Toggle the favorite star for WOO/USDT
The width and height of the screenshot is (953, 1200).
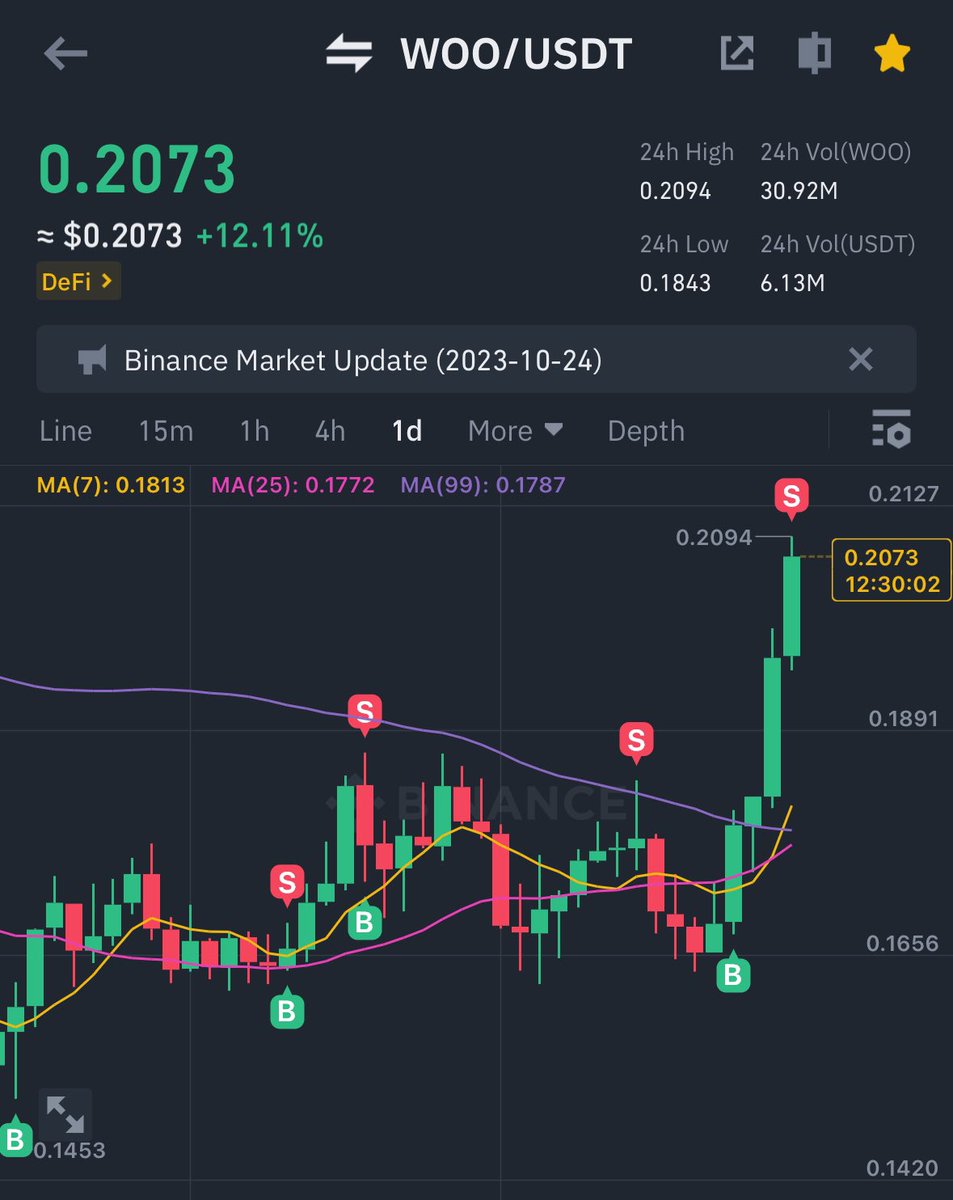(x=891, y=53)
